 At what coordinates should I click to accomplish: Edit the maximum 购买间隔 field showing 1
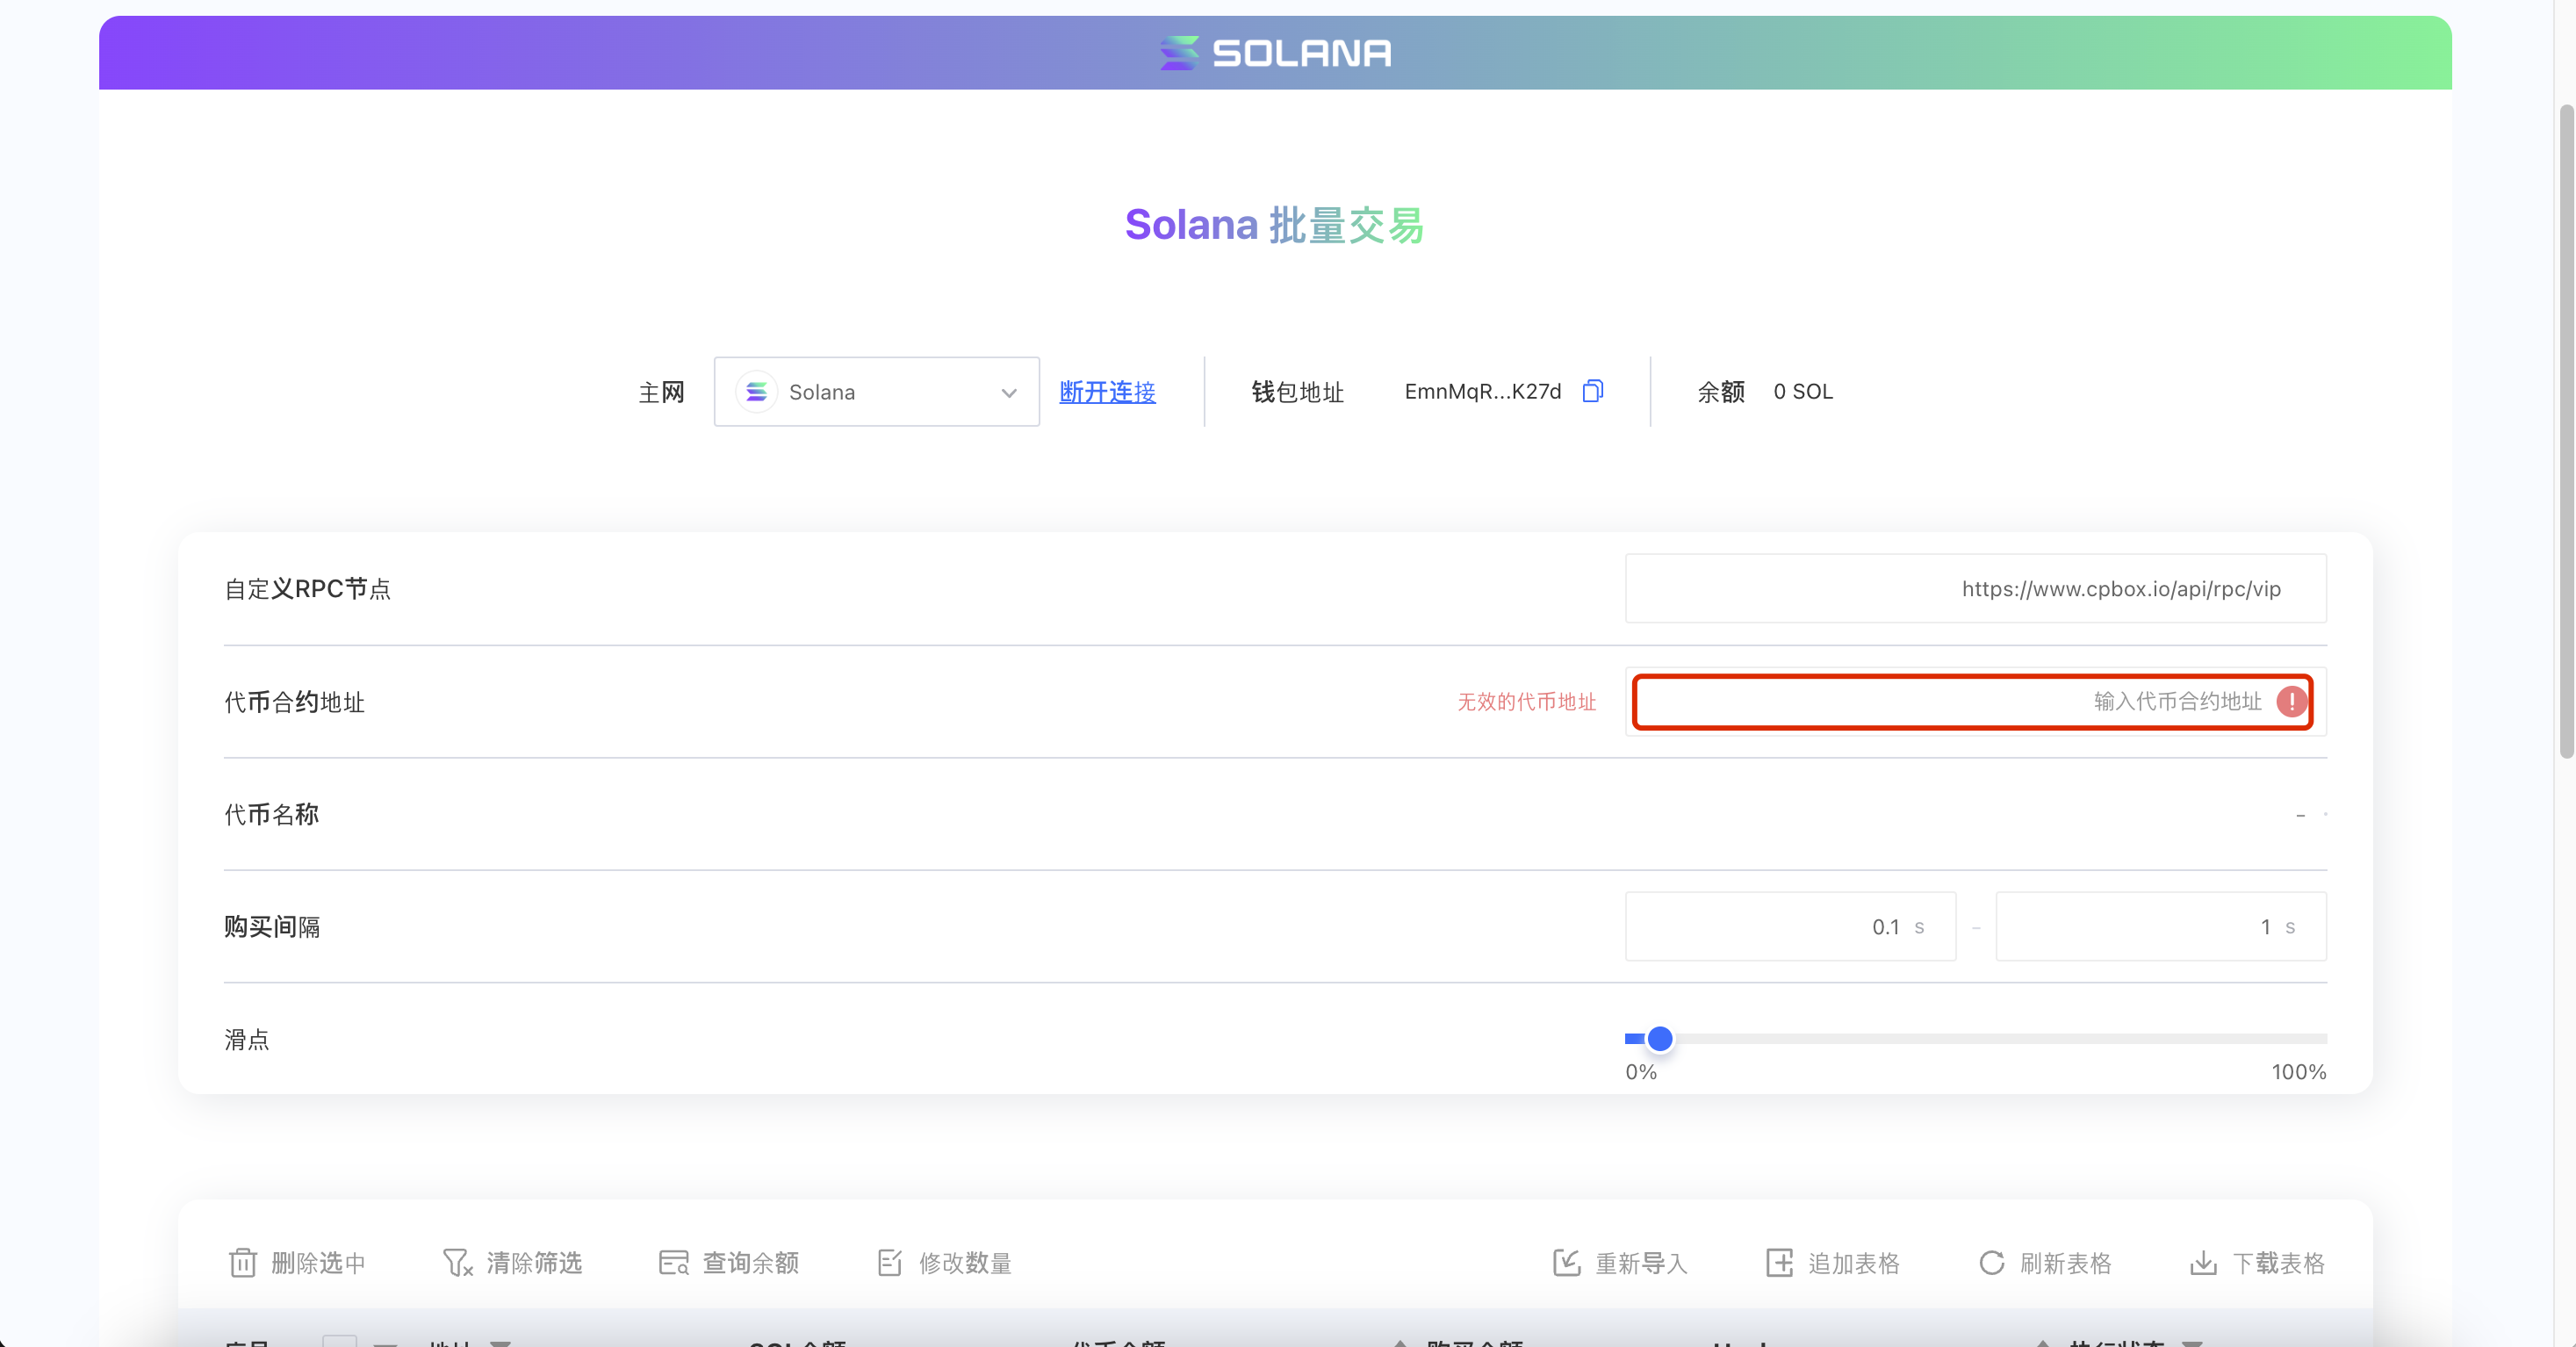(x=2161, y=927)
